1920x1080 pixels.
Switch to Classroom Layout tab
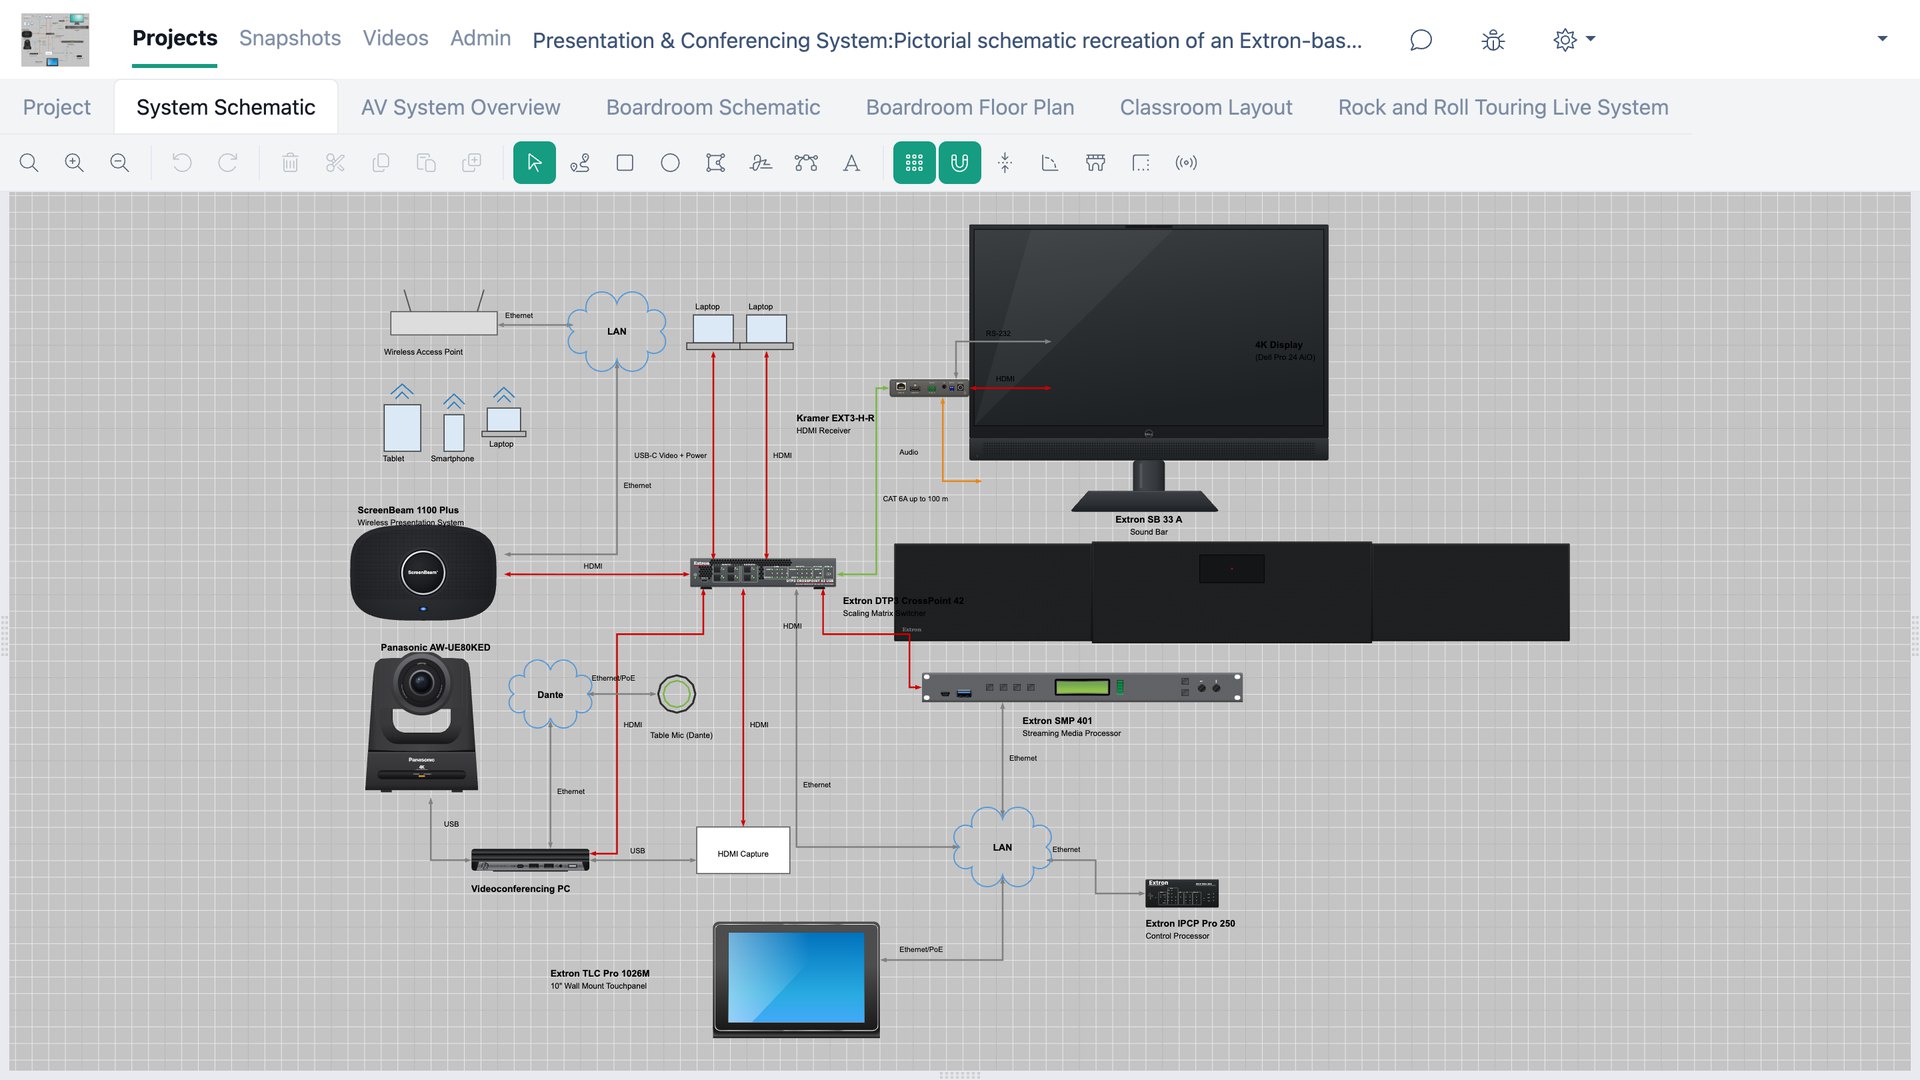click(x=1206, y=107)
